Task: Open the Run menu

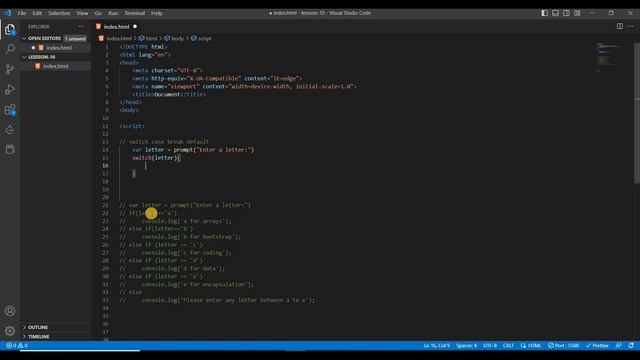Action: pos(113,13)
